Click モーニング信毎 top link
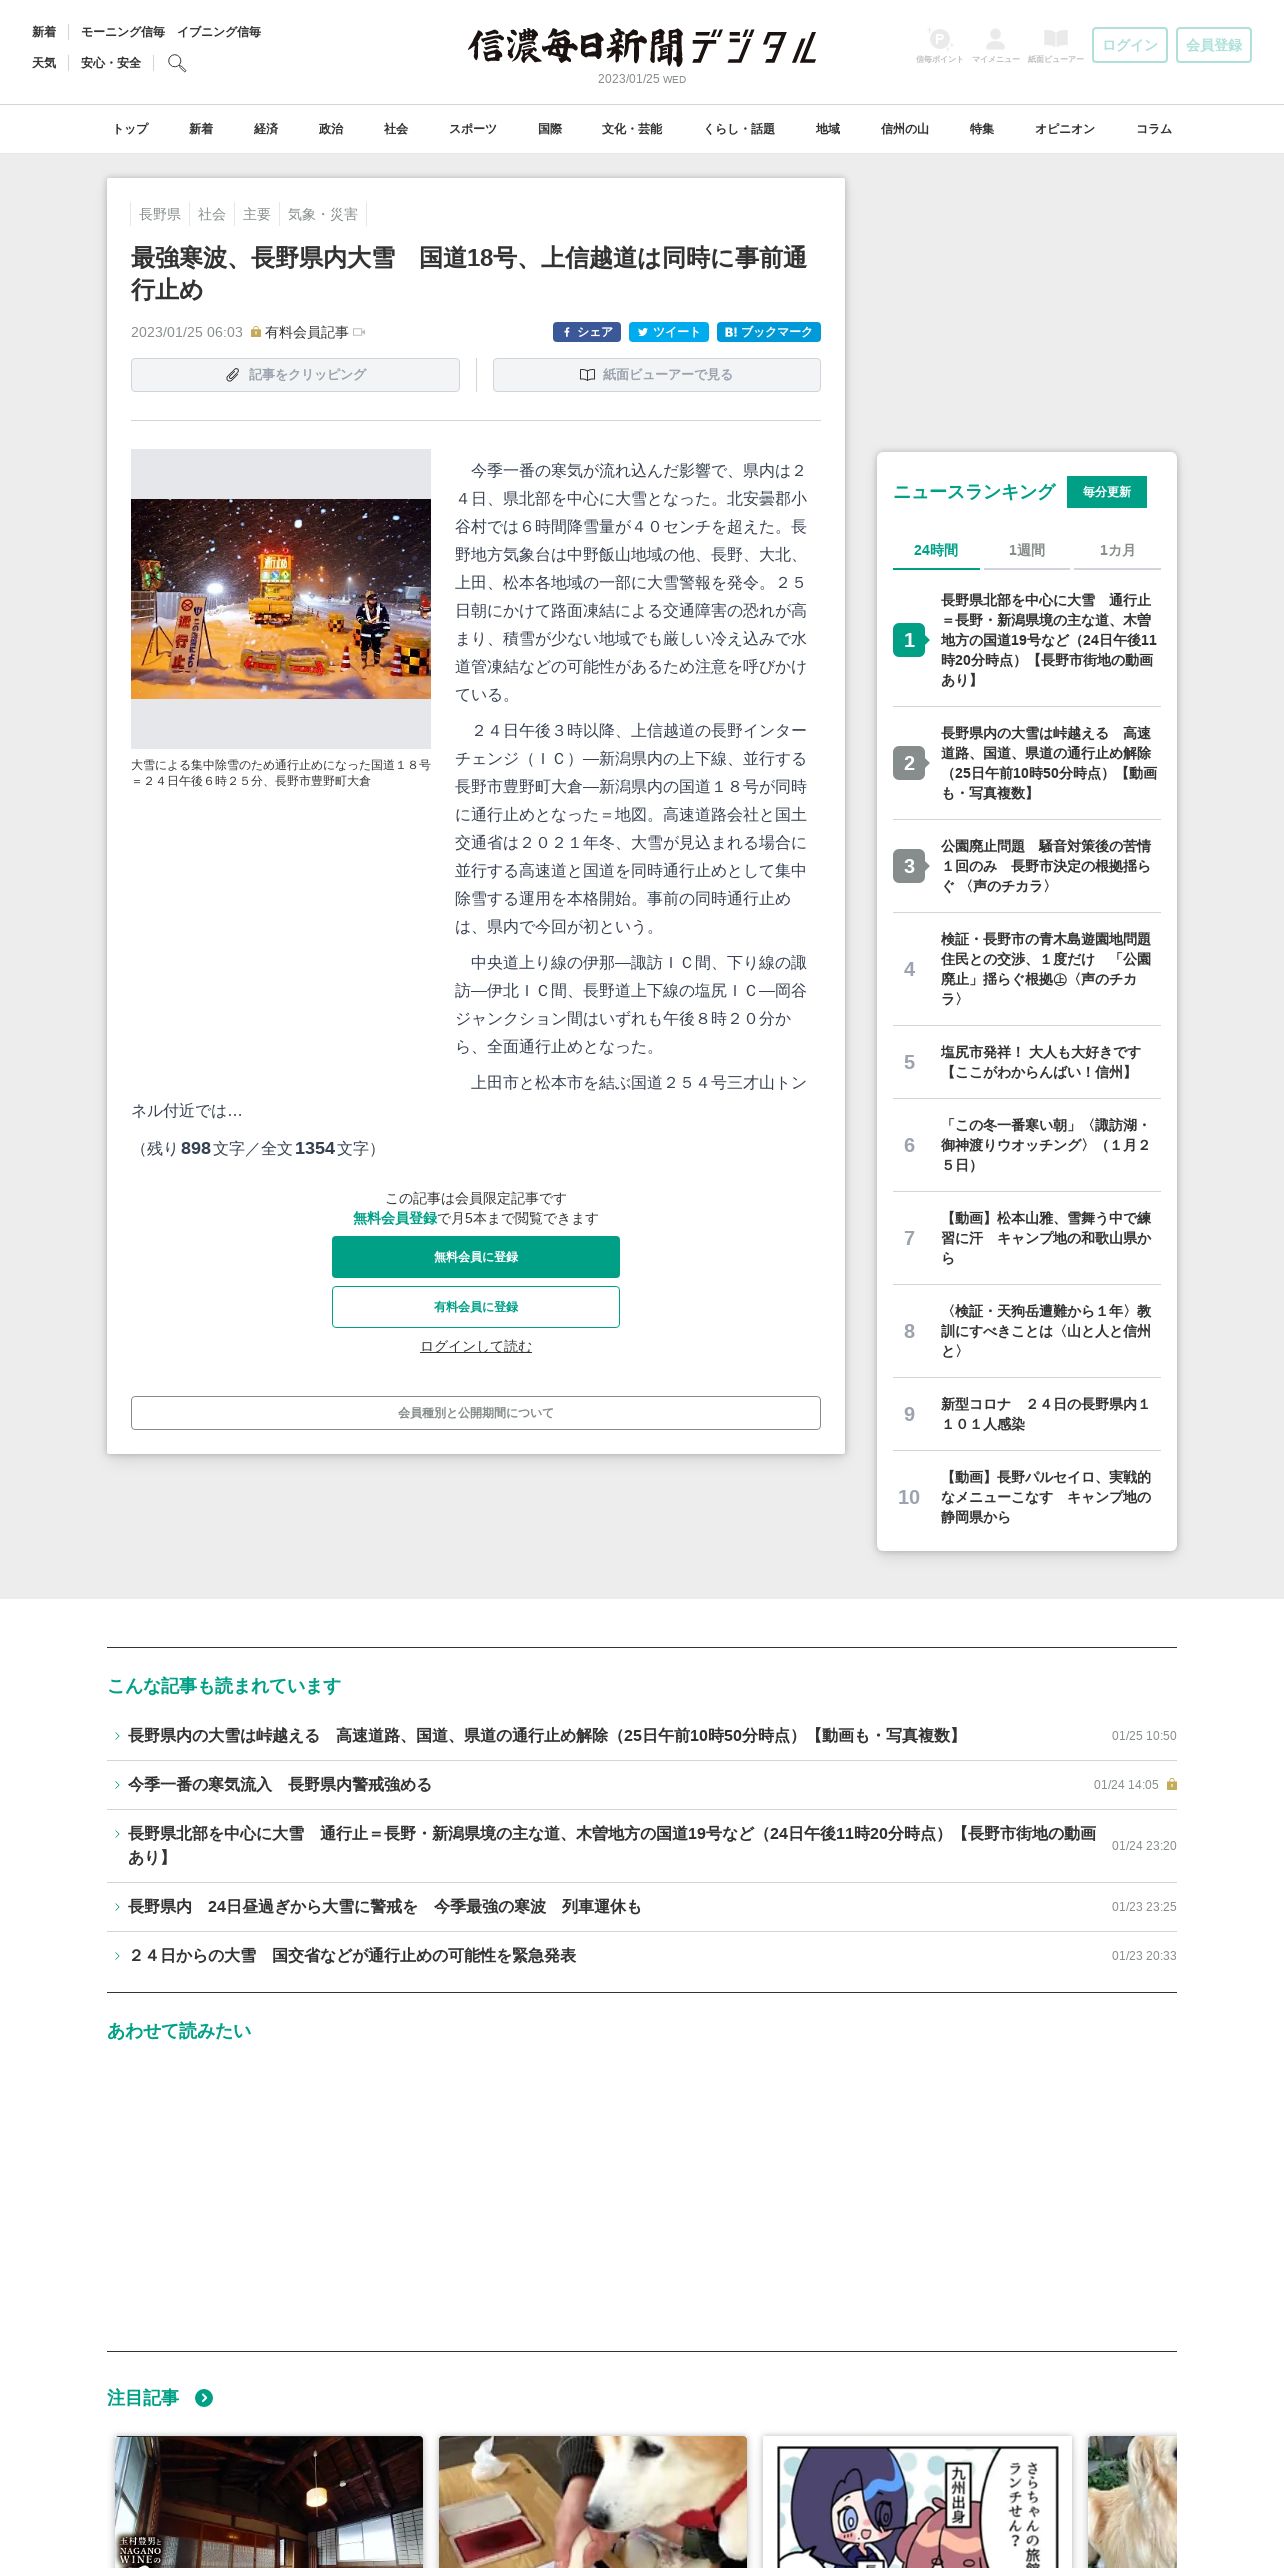This screenshot has height=2568, width=1284. tap(123, 32)
